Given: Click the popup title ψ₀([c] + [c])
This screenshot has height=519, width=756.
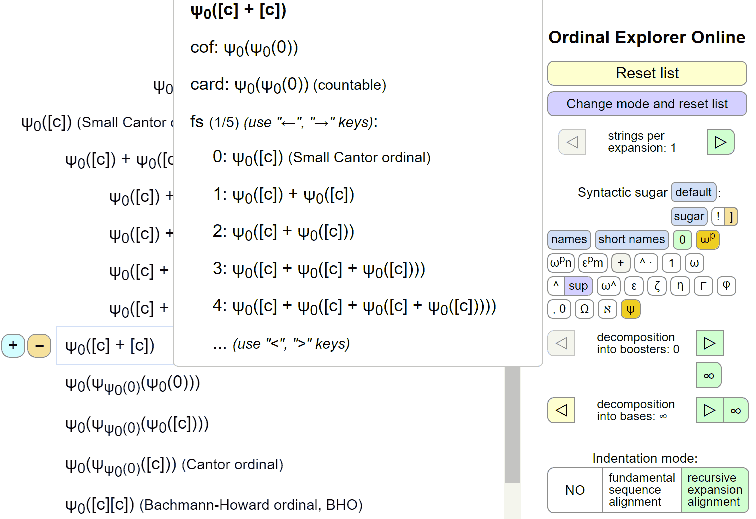Looking at the screenshot, I should (x=238, y=11).
